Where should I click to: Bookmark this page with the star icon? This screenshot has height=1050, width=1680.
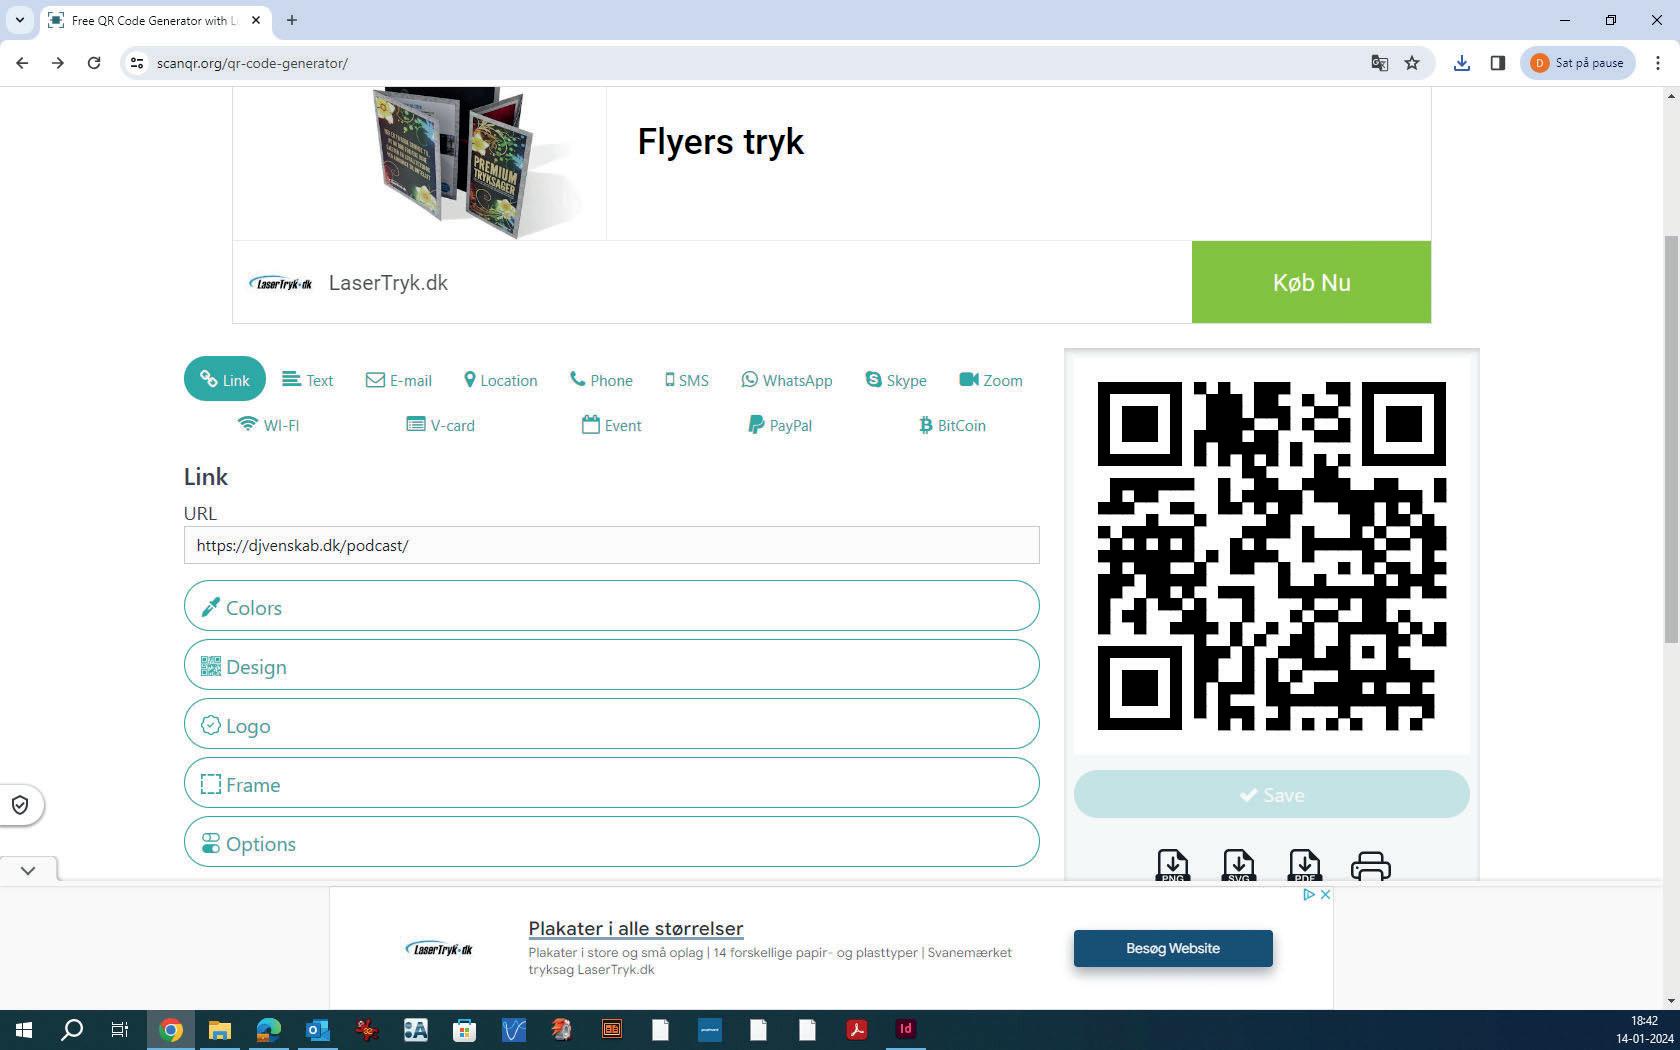[1412, 63]
